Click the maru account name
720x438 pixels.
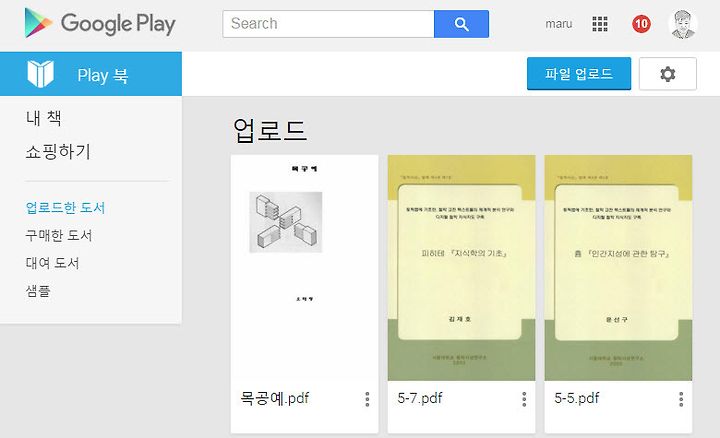point(558,24)
